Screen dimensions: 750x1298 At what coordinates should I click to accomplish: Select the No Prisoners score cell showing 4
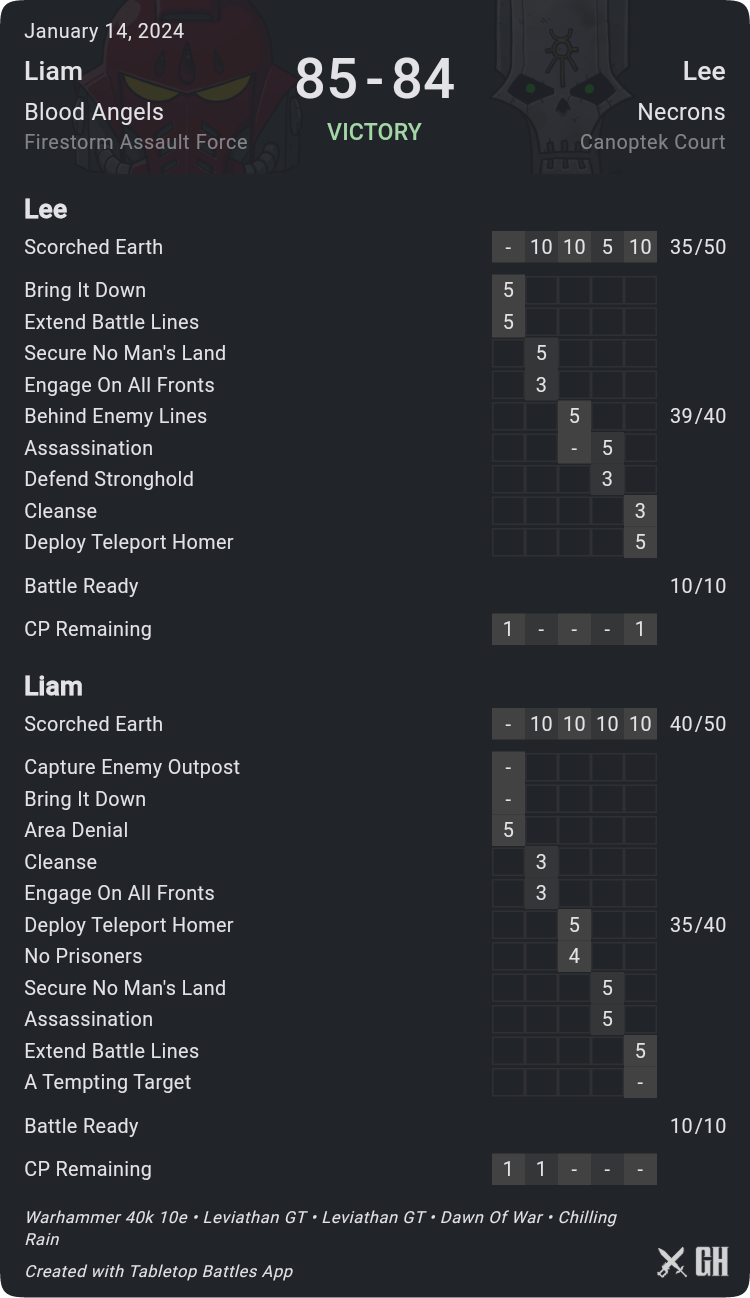point(574,956)
